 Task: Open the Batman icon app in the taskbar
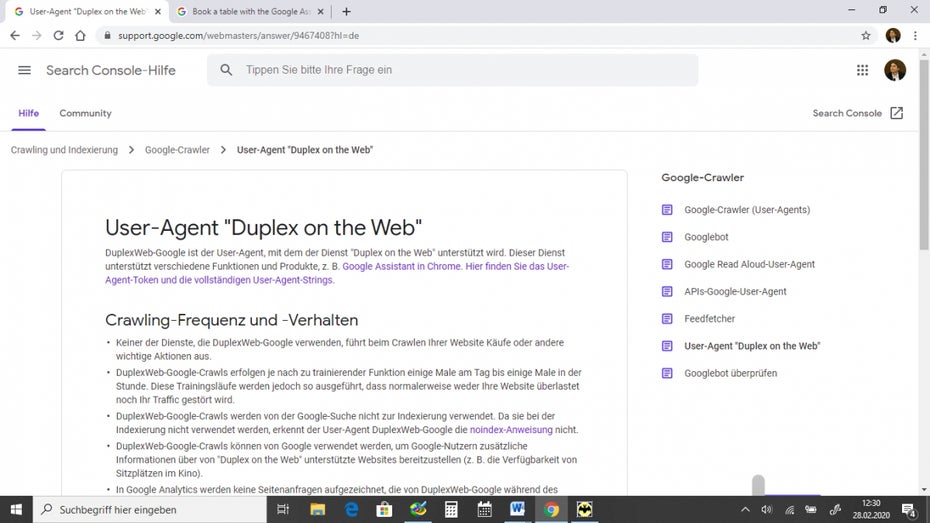click(584, 509)
